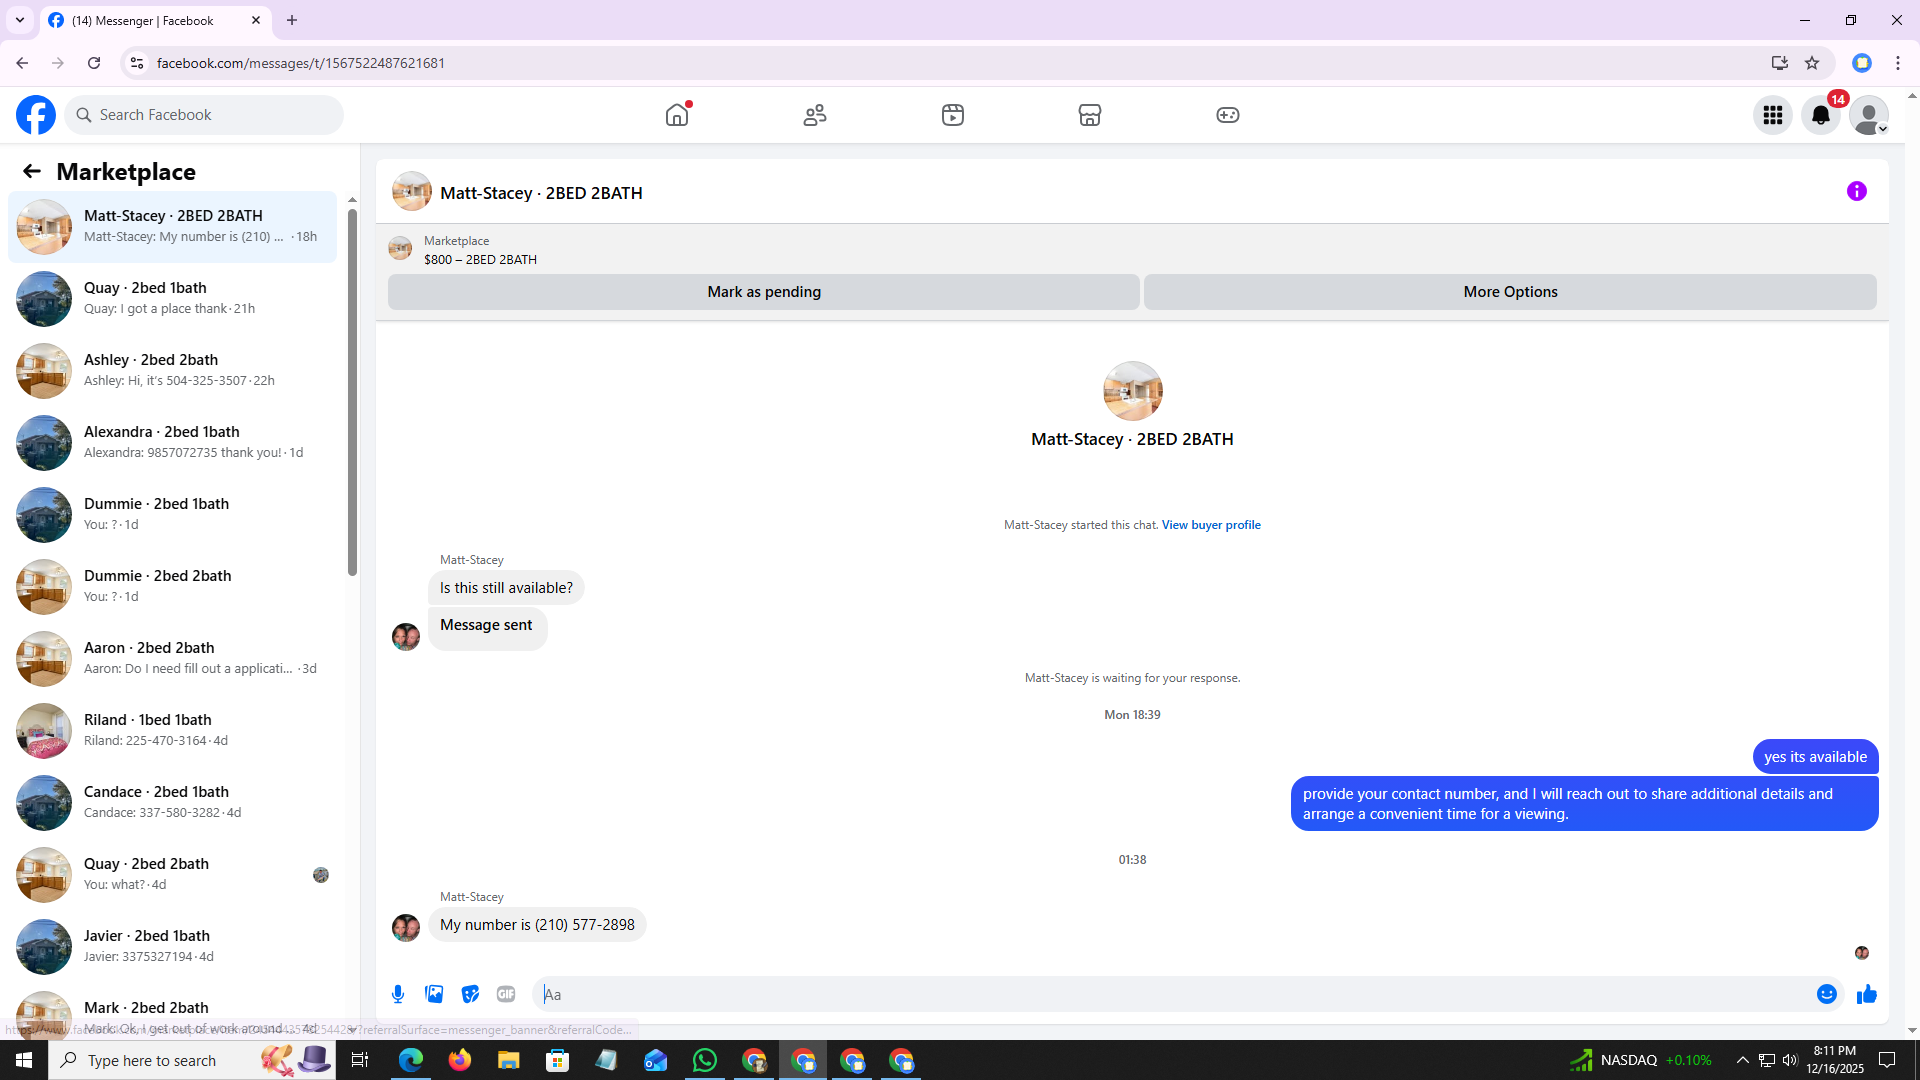Attach a photo using the image icon
Screen dimensions: 1920x1080
coord(434,994)
